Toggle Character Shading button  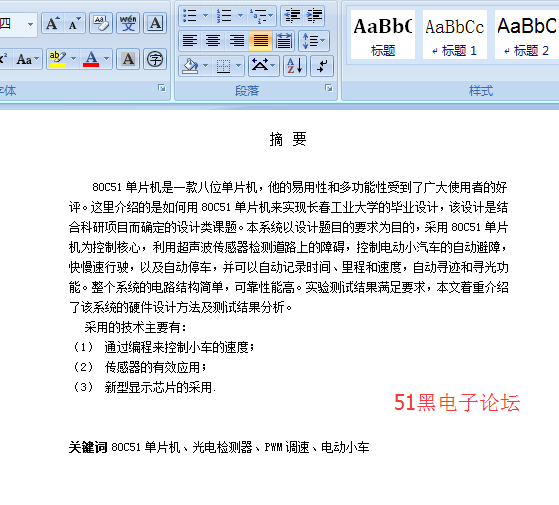coord(128,59)
